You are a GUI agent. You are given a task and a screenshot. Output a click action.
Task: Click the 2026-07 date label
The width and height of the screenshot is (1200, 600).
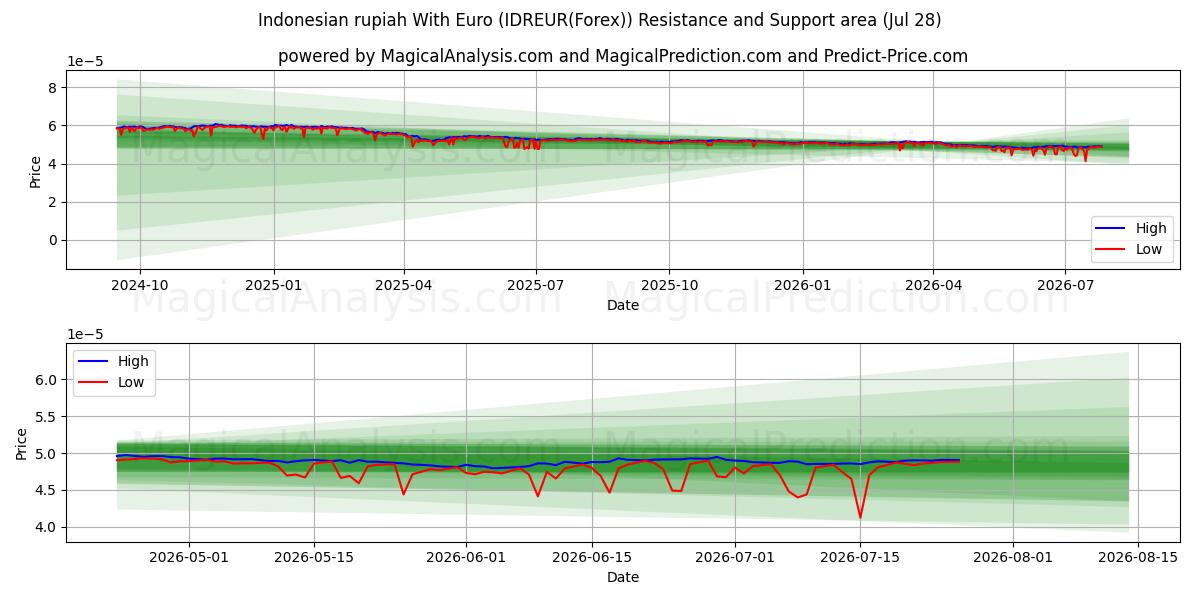pyautogui.click(x=1065, y=287)
